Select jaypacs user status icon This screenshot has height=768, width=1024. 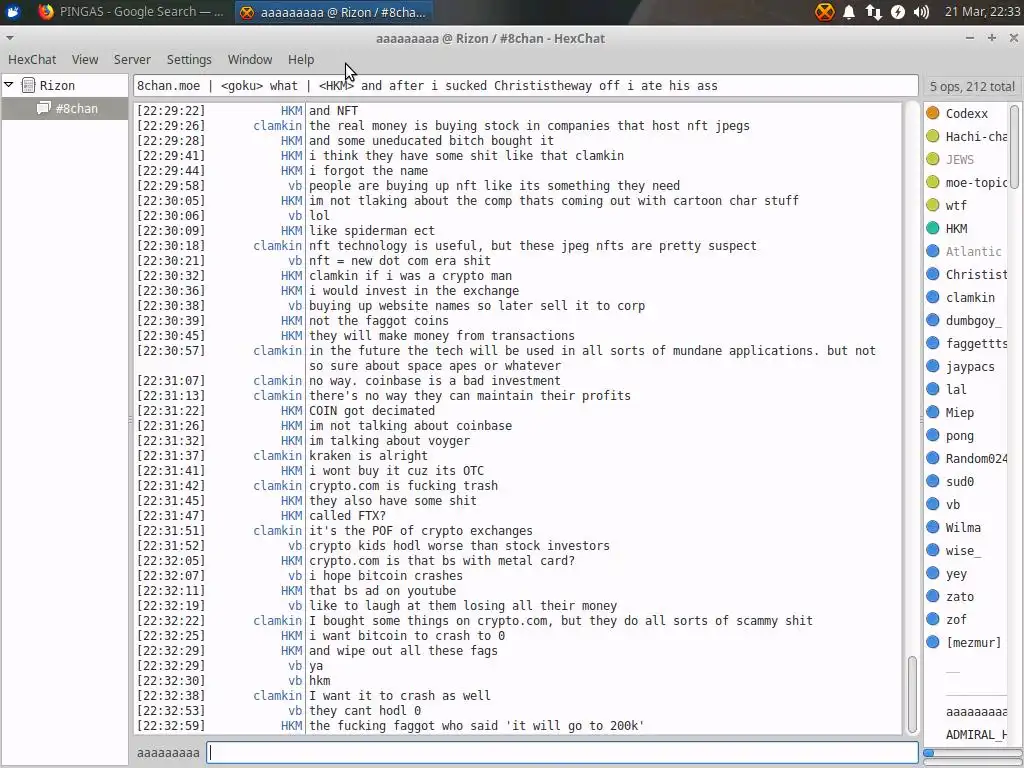pyautogui.click(x=933, y=366)
